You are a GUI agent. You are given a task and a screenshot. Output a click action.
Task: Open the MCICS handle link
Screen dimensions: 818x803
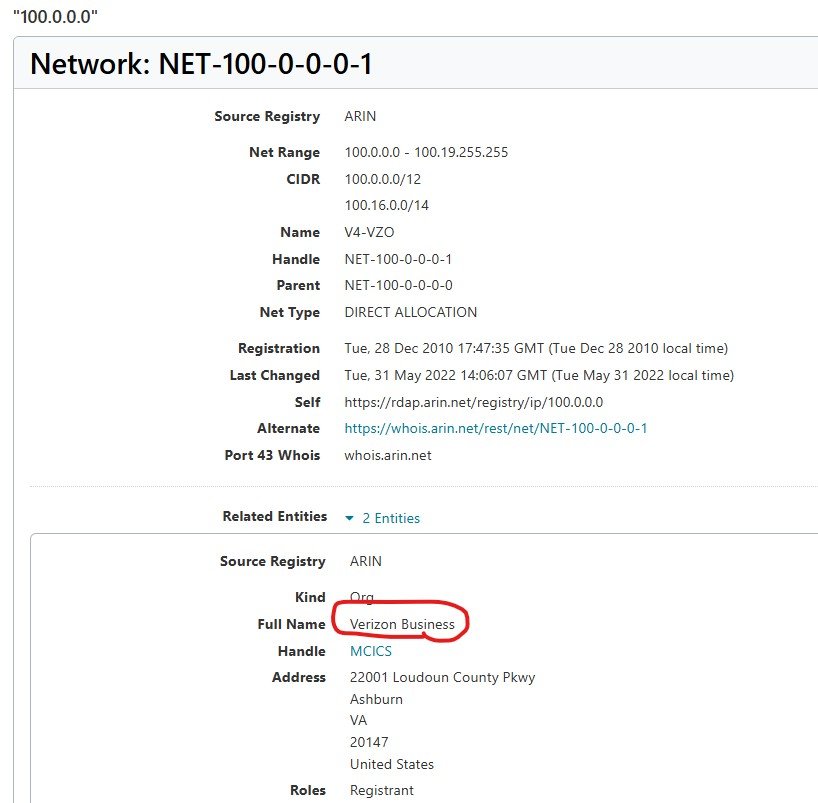tap(370, 651)
